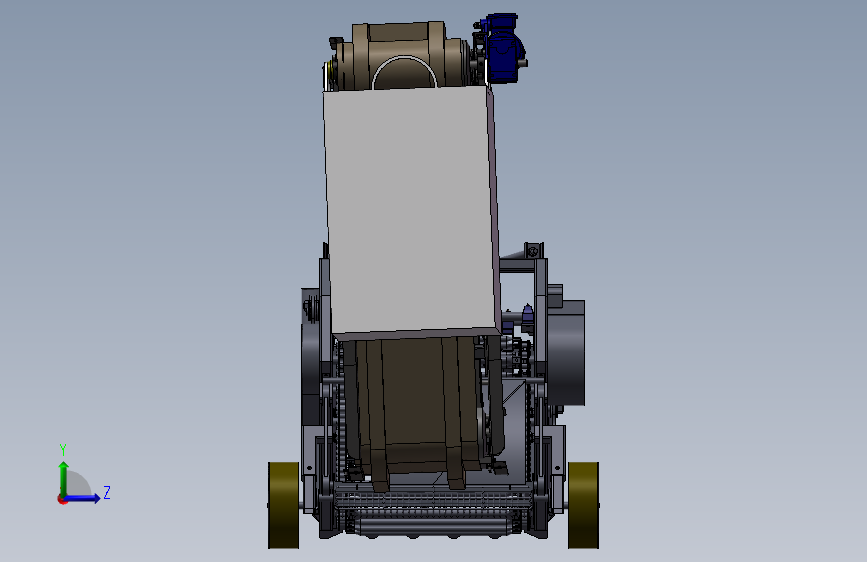Select the dark round housing on right side

click(566, 354)
